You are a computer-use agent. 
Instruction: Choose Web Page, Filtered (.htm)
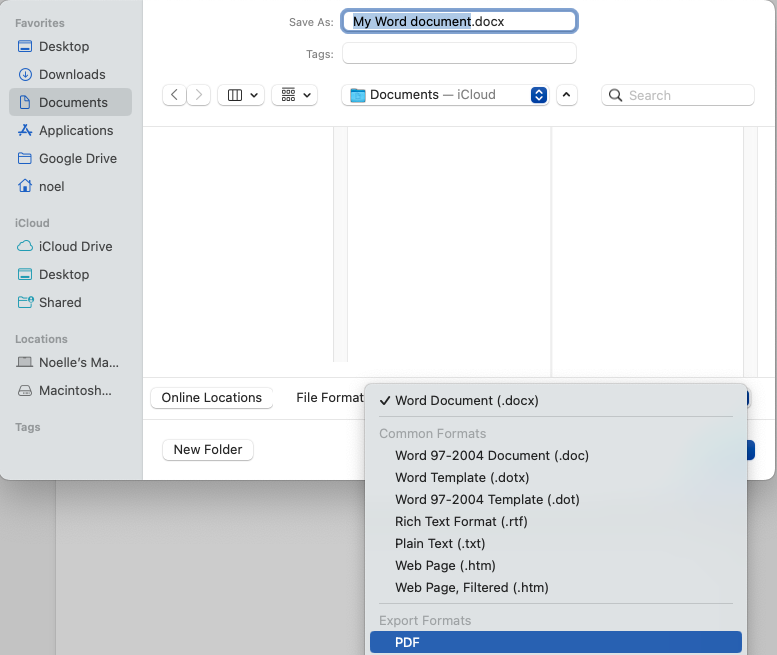[x=556, y=588]
